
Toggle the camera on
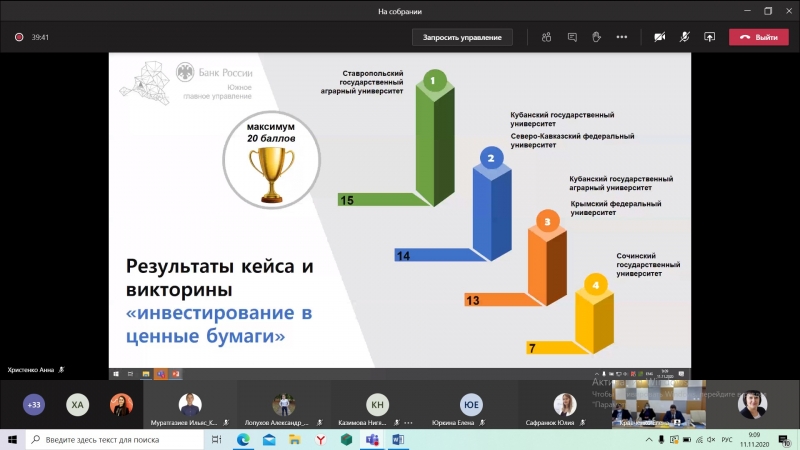659,37
